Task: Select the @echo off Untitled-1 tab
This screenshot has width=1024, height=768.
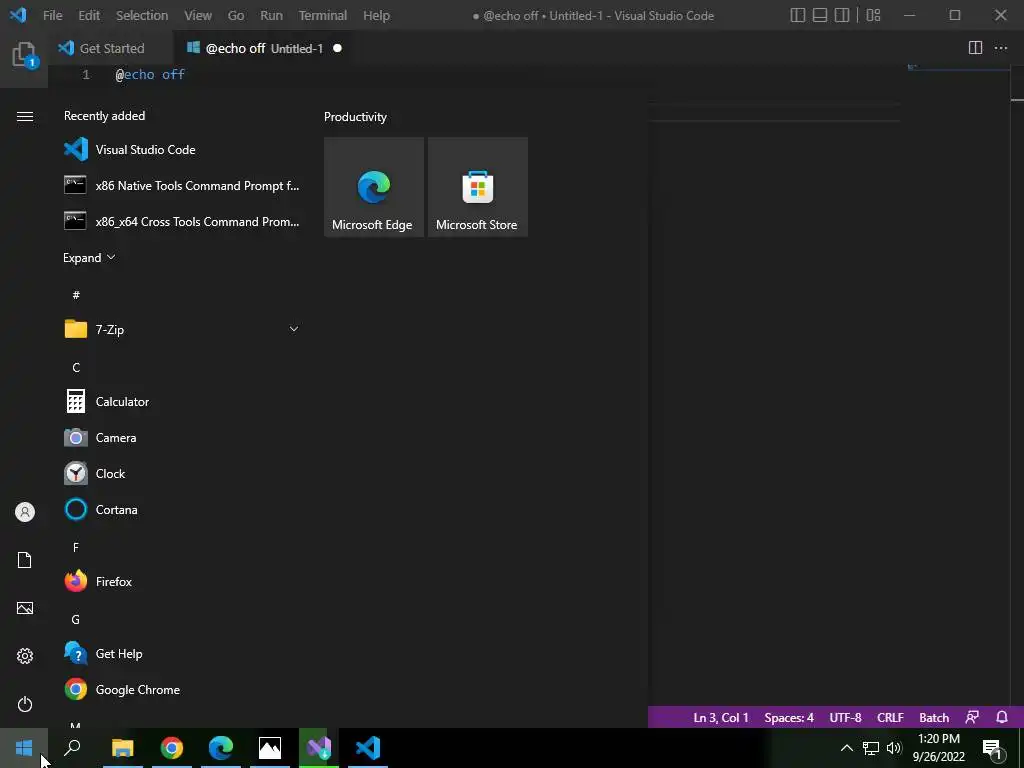Action: coord(263,48)
